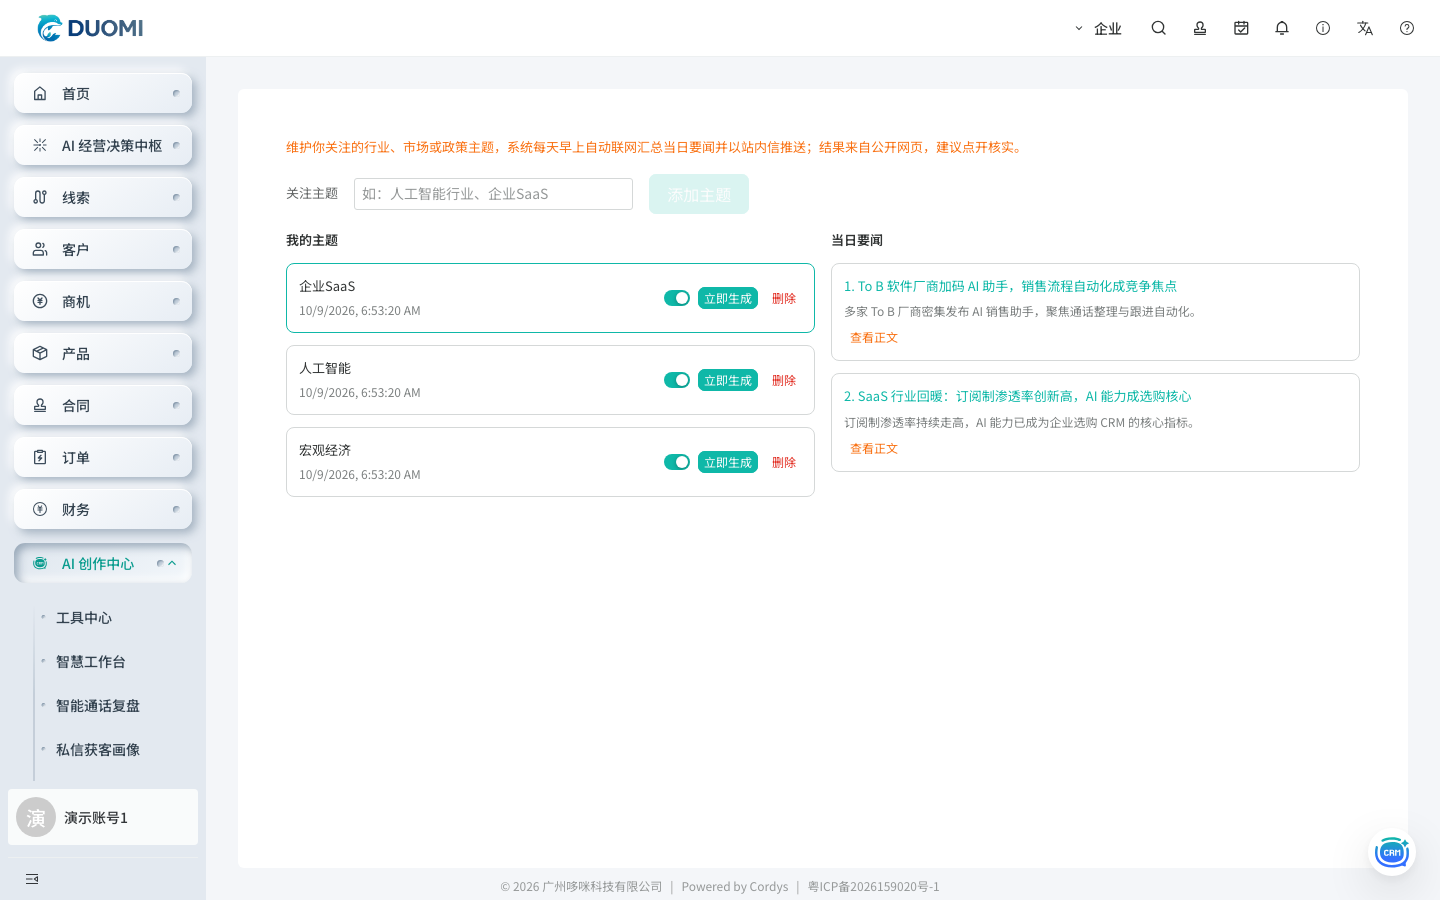Click the 演 avatar for 演示账号1
Screen dimensions: 1440x900
[x=36, y=817]
